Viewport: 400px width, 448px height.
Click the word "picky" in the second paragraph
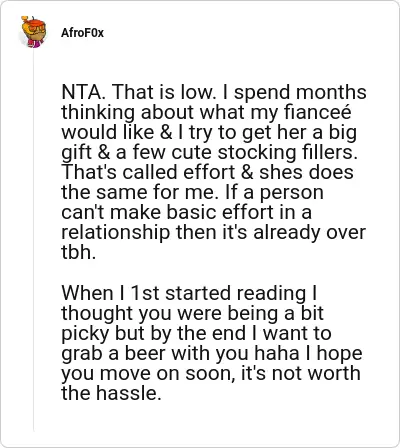point(85,333)
